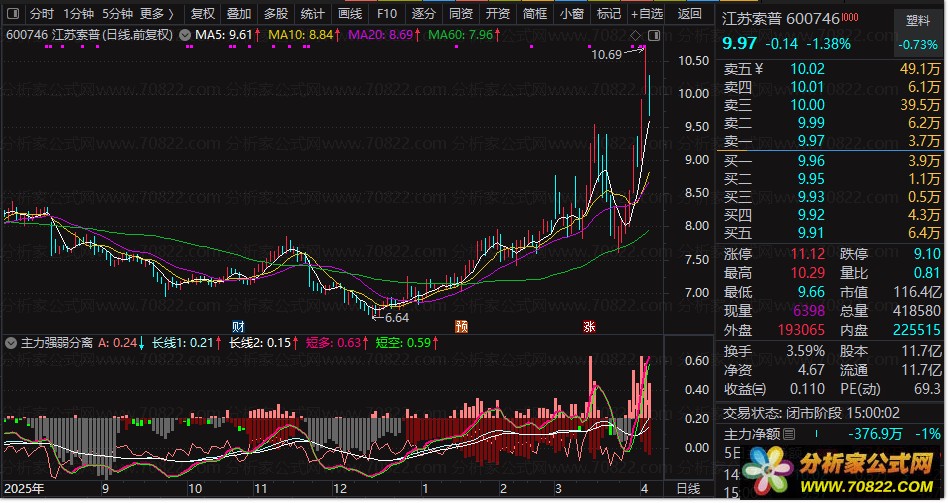Click the 跌停 price value 9.10
Screen dimensions: 950x503
927,254
